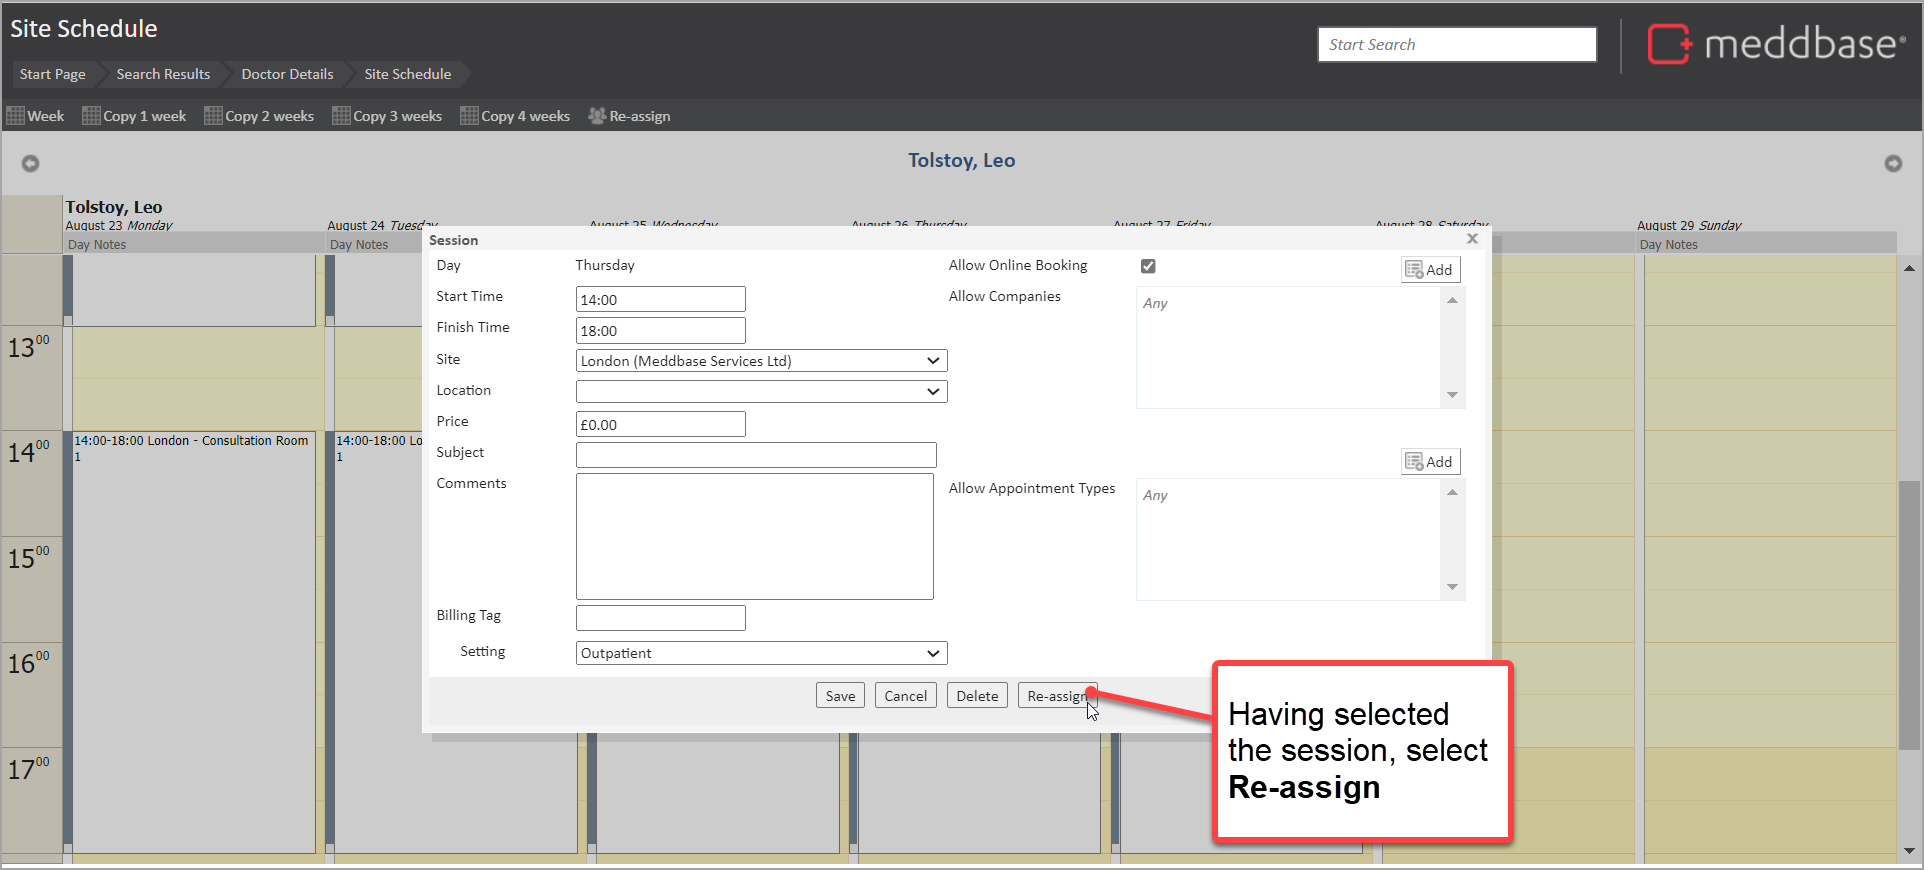
Task: Go to Search Results breadcrumb
Action: pyautogui.click(x=163, y=74)
